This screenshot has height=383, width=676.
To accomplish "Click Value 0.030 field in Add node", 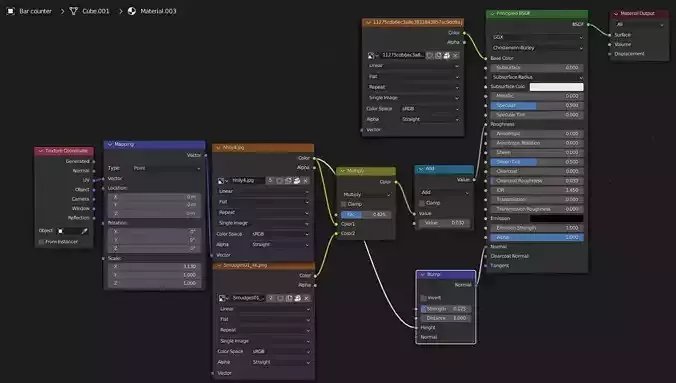I will pos(444,223).
